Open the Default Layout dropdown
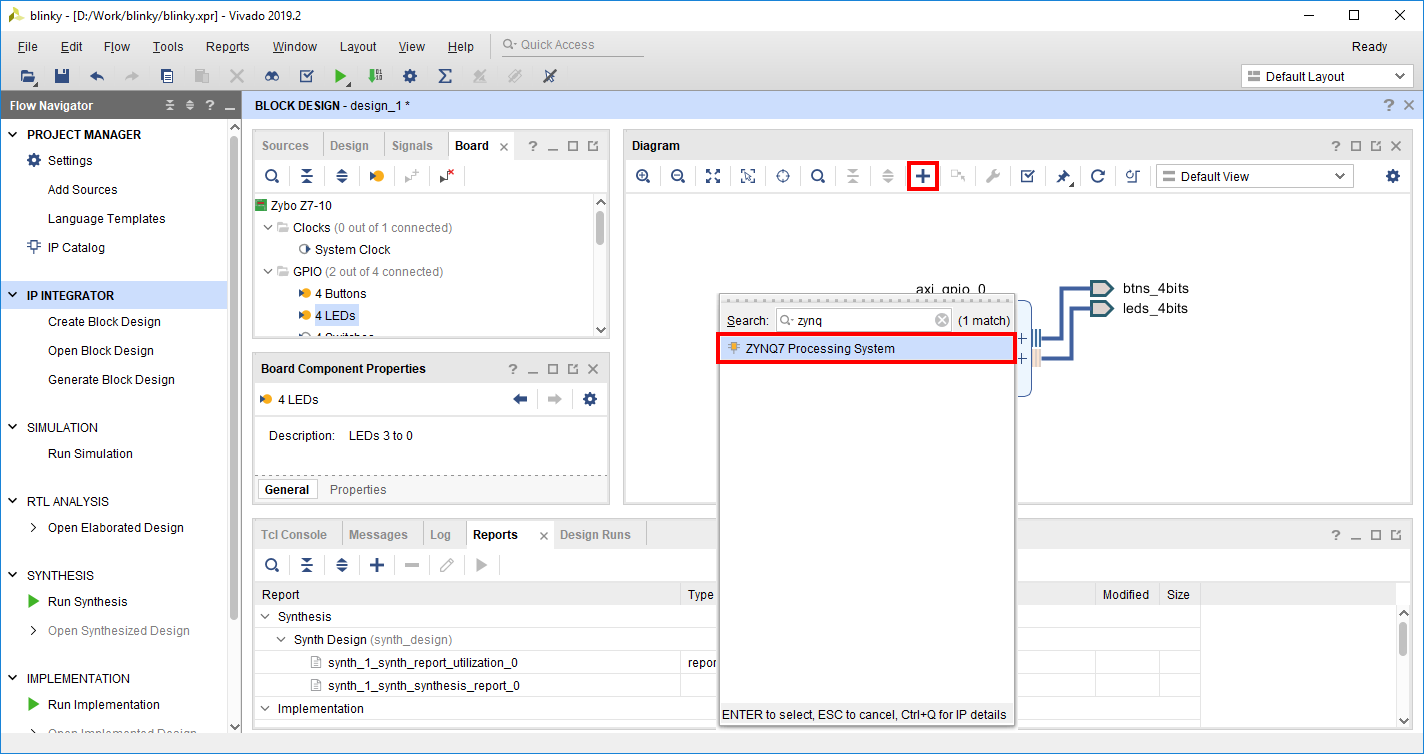This screenshot has width=1424, height=754. pyautogui.click(x=1327, y=76)
